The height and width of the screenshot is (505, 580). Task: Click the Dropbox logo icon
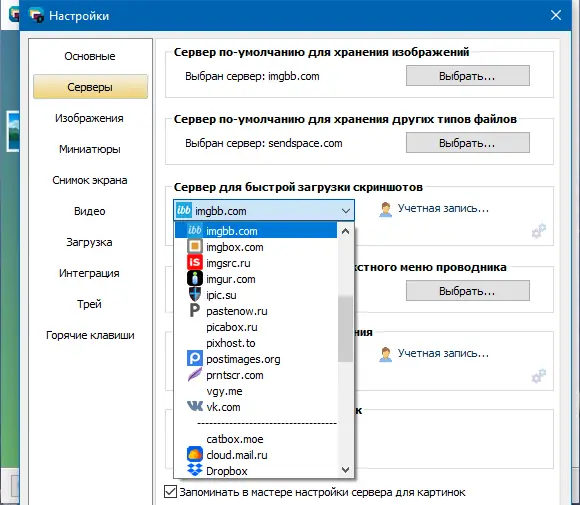[195, 470]
